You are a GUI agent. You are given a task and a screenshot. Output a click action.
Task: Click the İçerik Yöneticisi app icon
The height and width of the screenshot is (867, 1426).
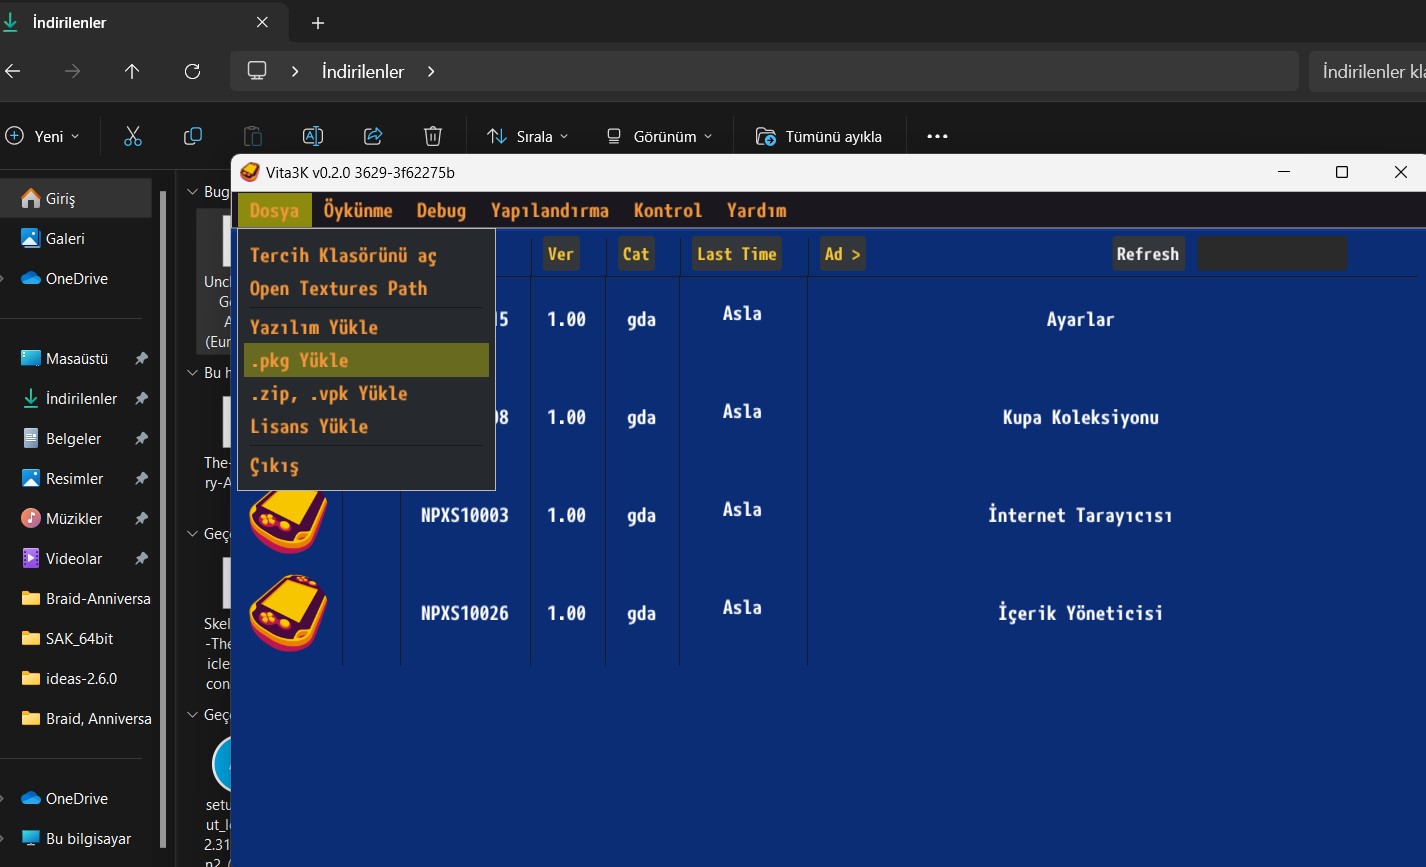[288, 613]
